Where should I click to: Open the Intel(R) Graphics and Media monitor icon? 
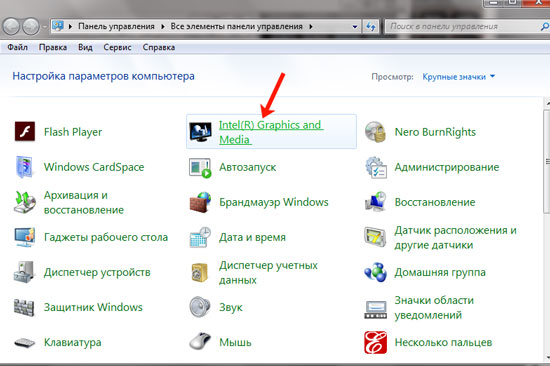pos(200,132)
